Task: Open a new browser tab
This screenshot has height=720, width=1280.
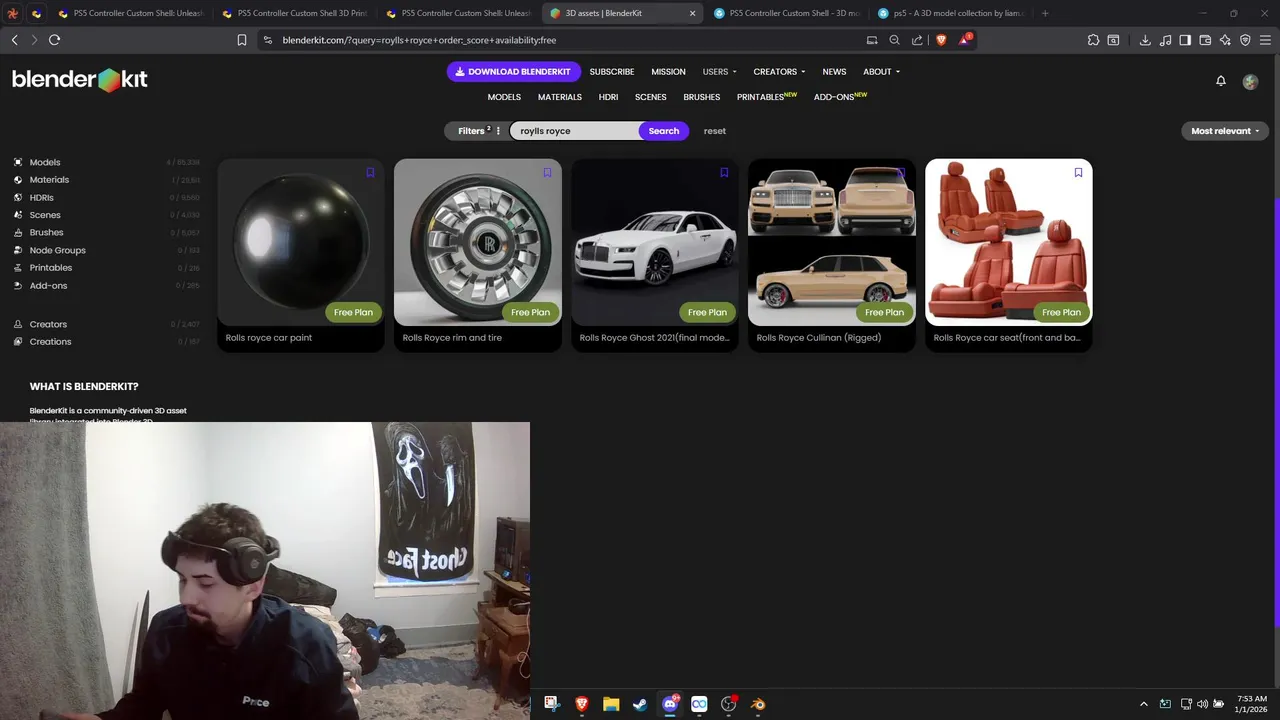Action: [1045, 13]
